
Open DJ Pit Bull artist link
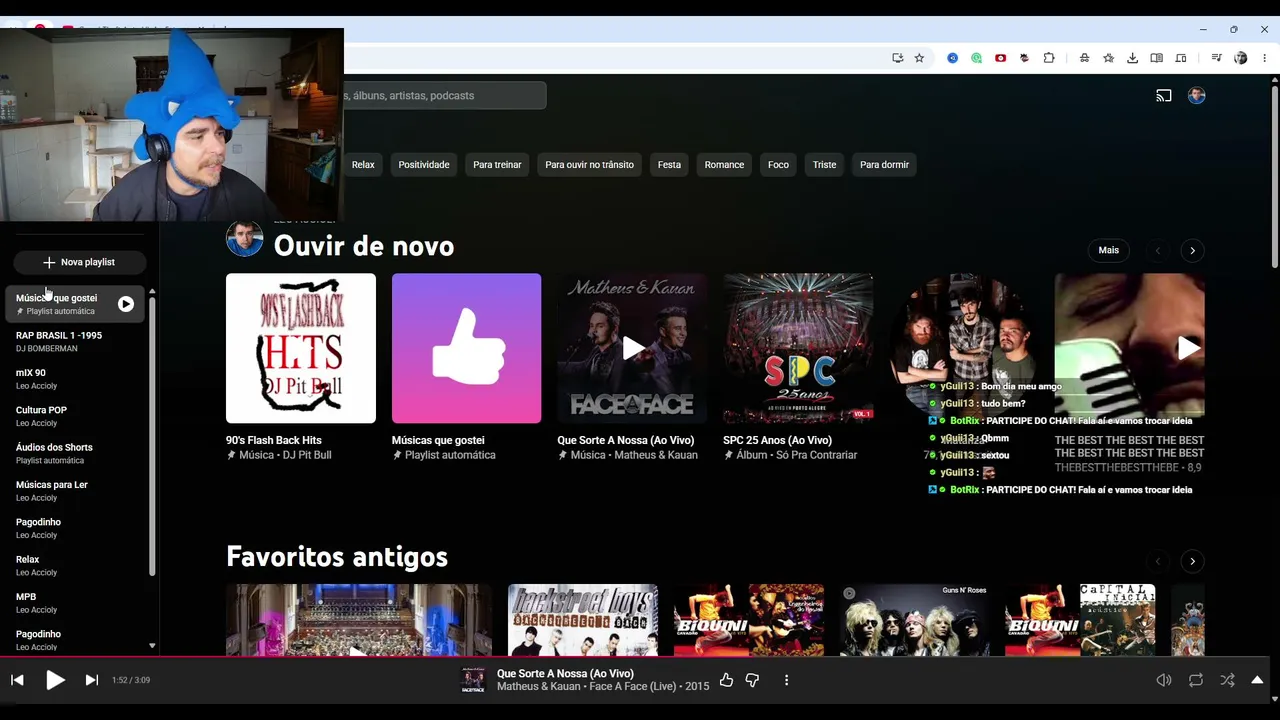point(307,455)
